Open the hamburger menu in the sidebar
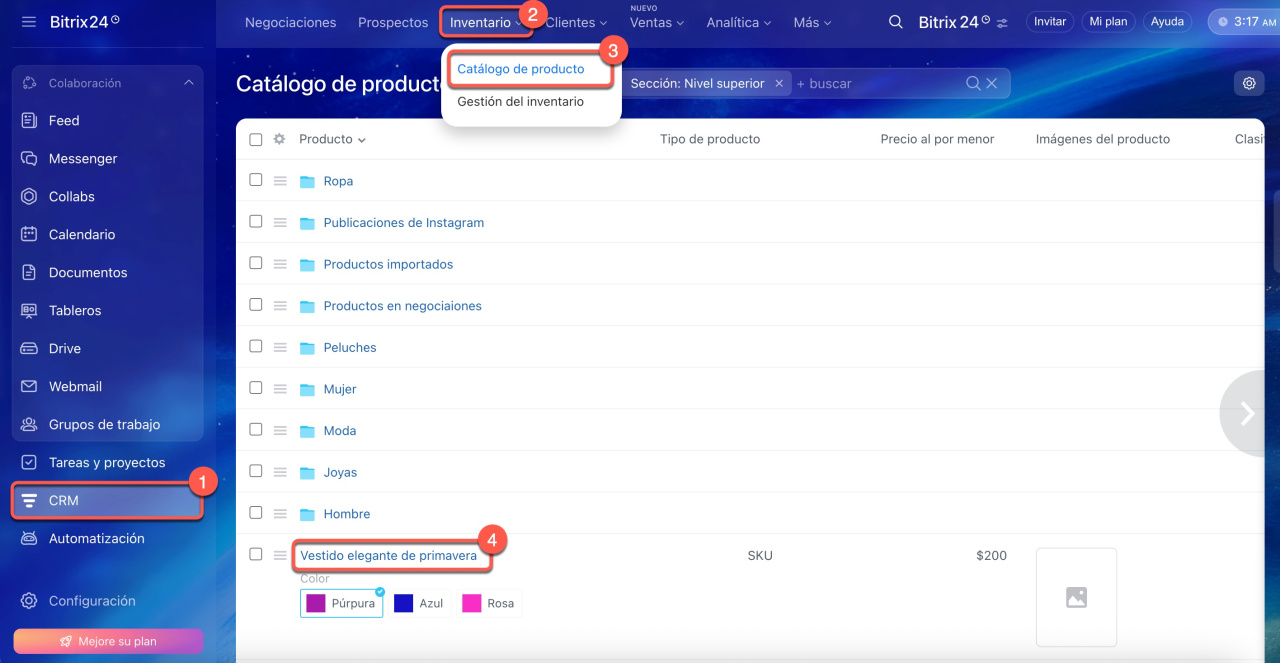Viewport: 1280px width, 663px height. (28, 21)
